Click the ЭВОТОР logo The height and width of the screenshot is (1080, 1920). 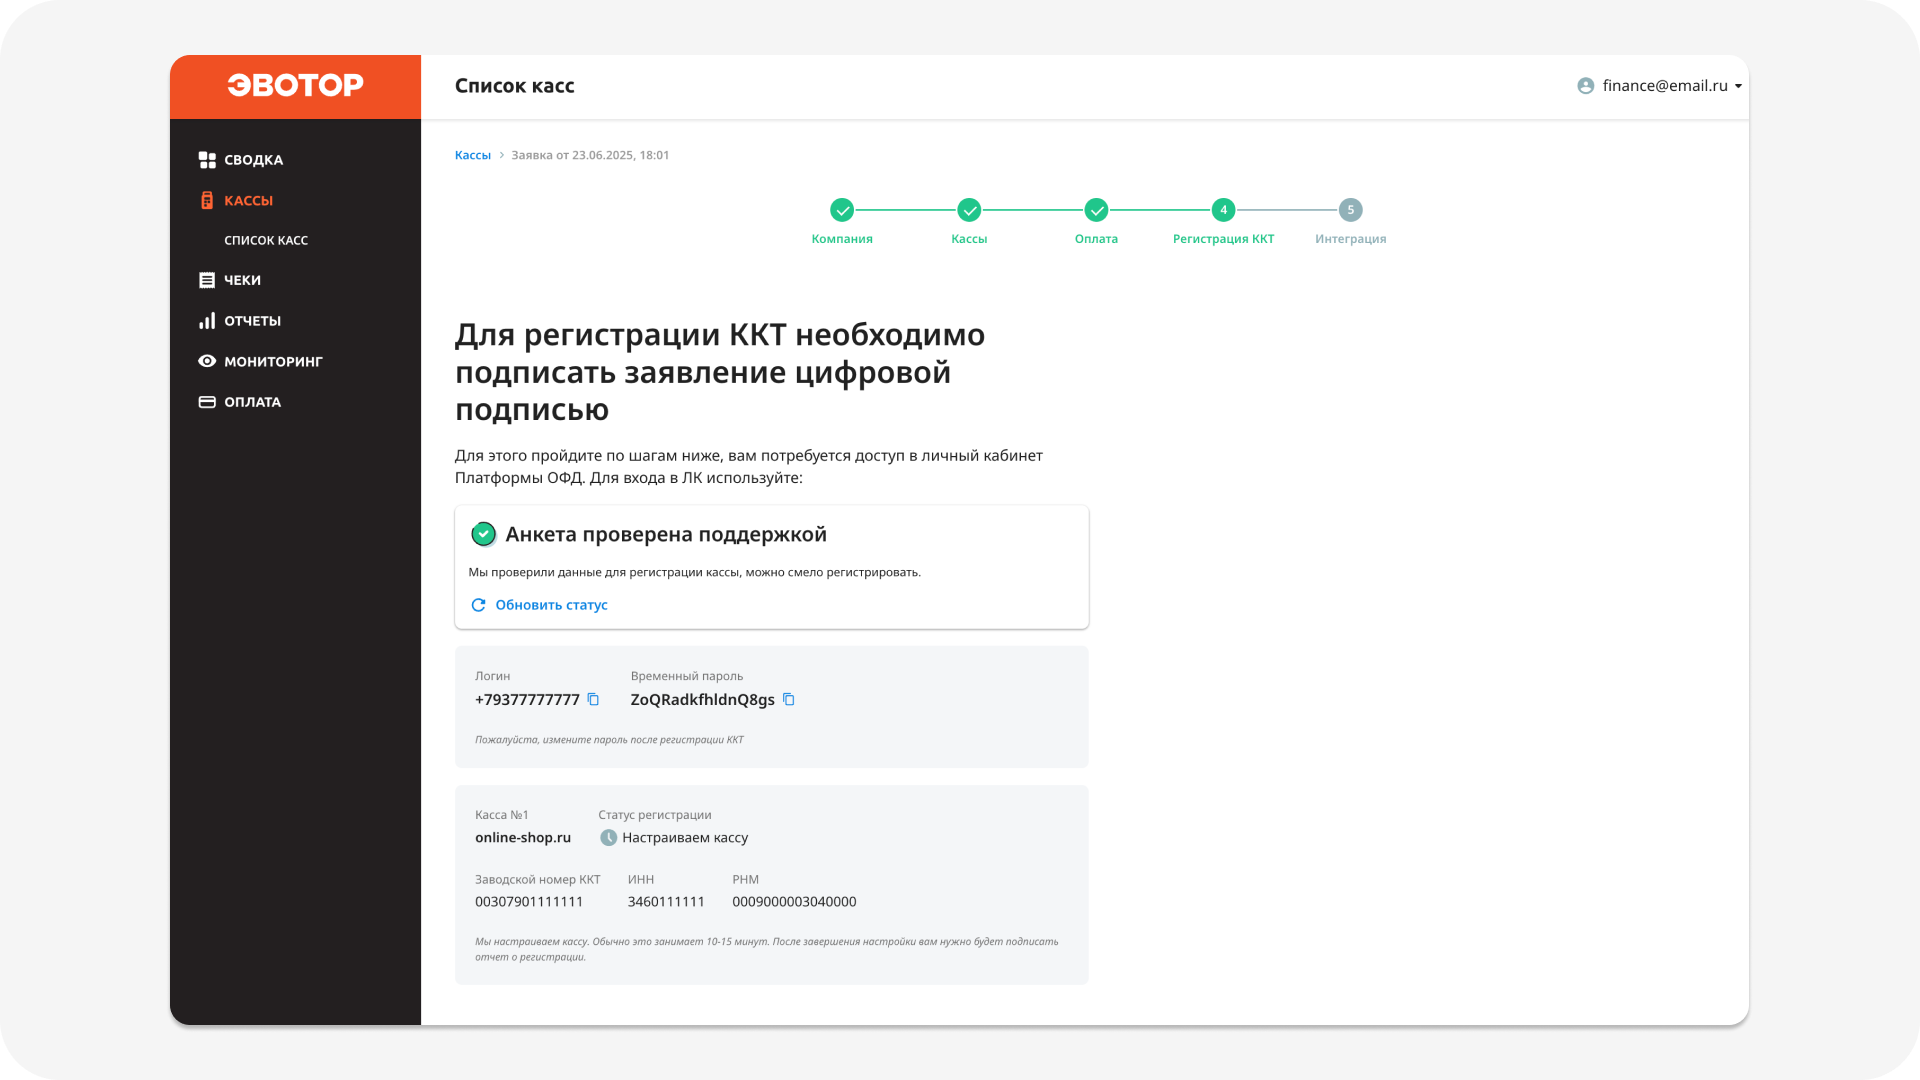click(x=295, y=86)
